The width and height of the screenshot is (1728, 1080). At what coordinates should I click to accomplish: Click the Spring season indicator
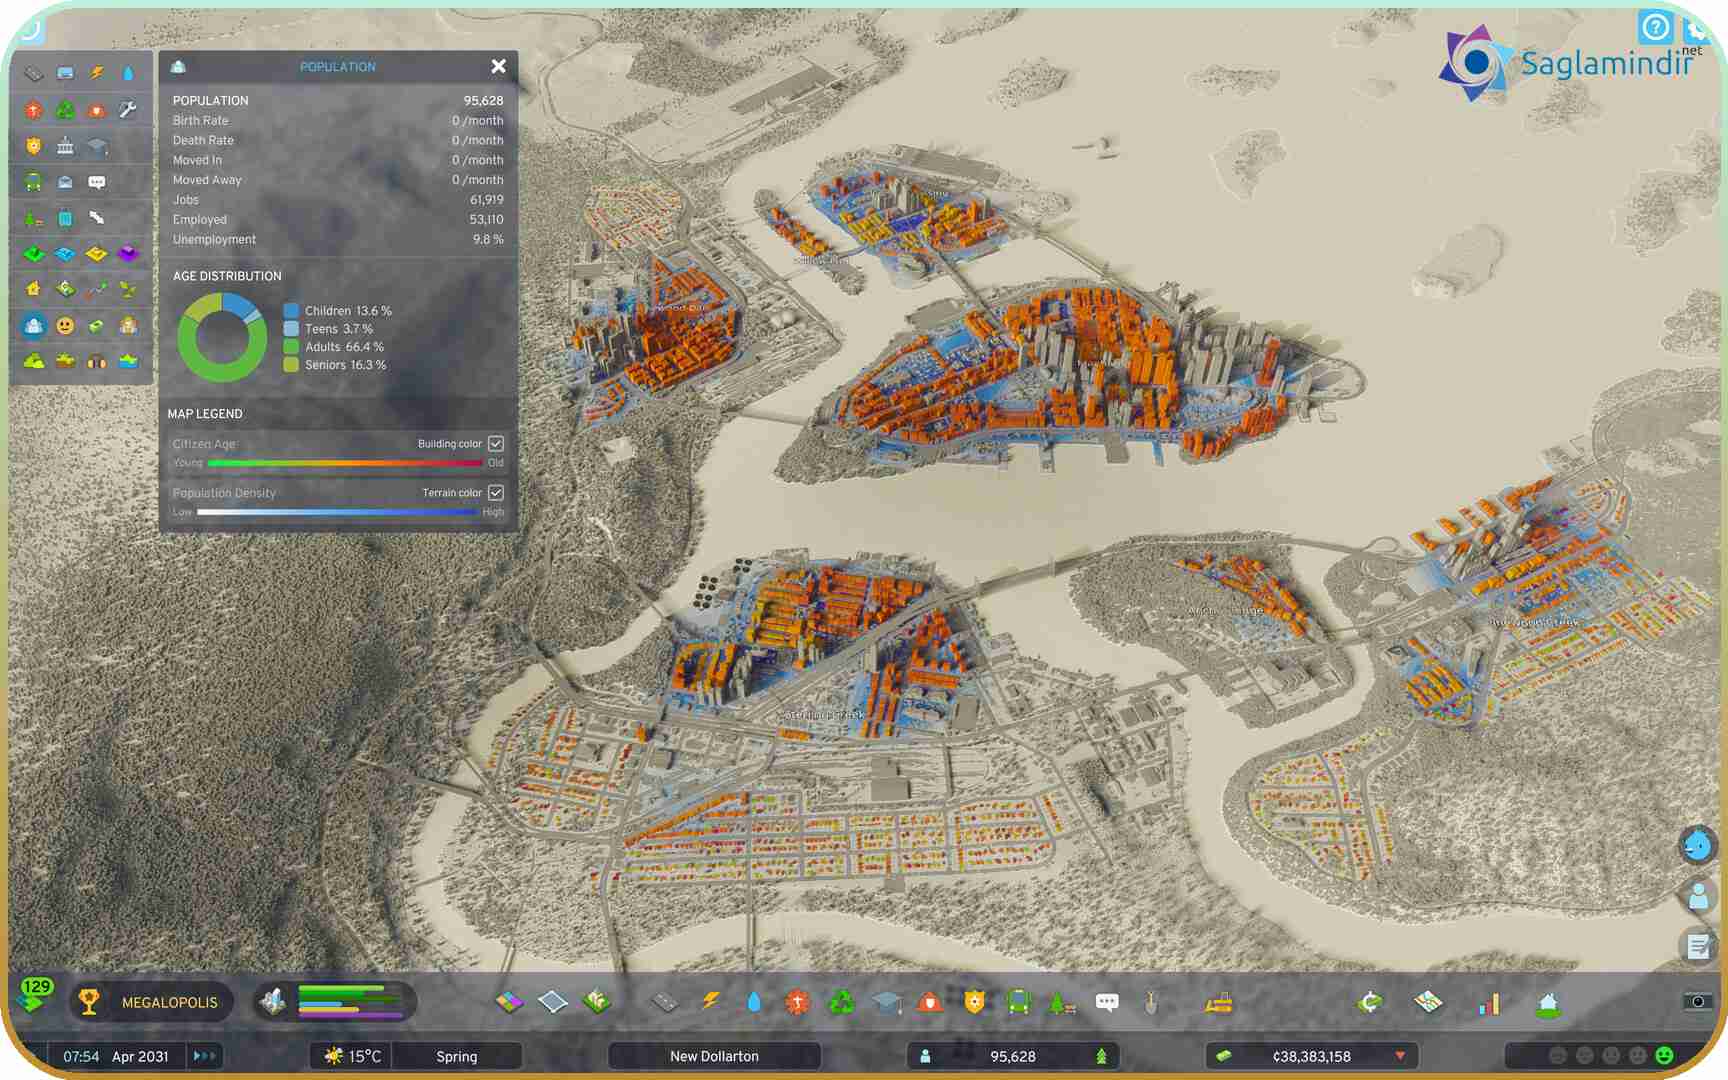[x=457, y=1056]
